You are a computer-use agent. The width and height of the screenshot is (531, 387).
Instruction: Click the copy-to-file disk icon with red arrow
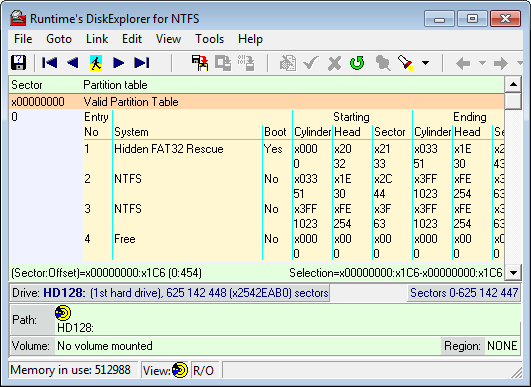coord(200,63)
